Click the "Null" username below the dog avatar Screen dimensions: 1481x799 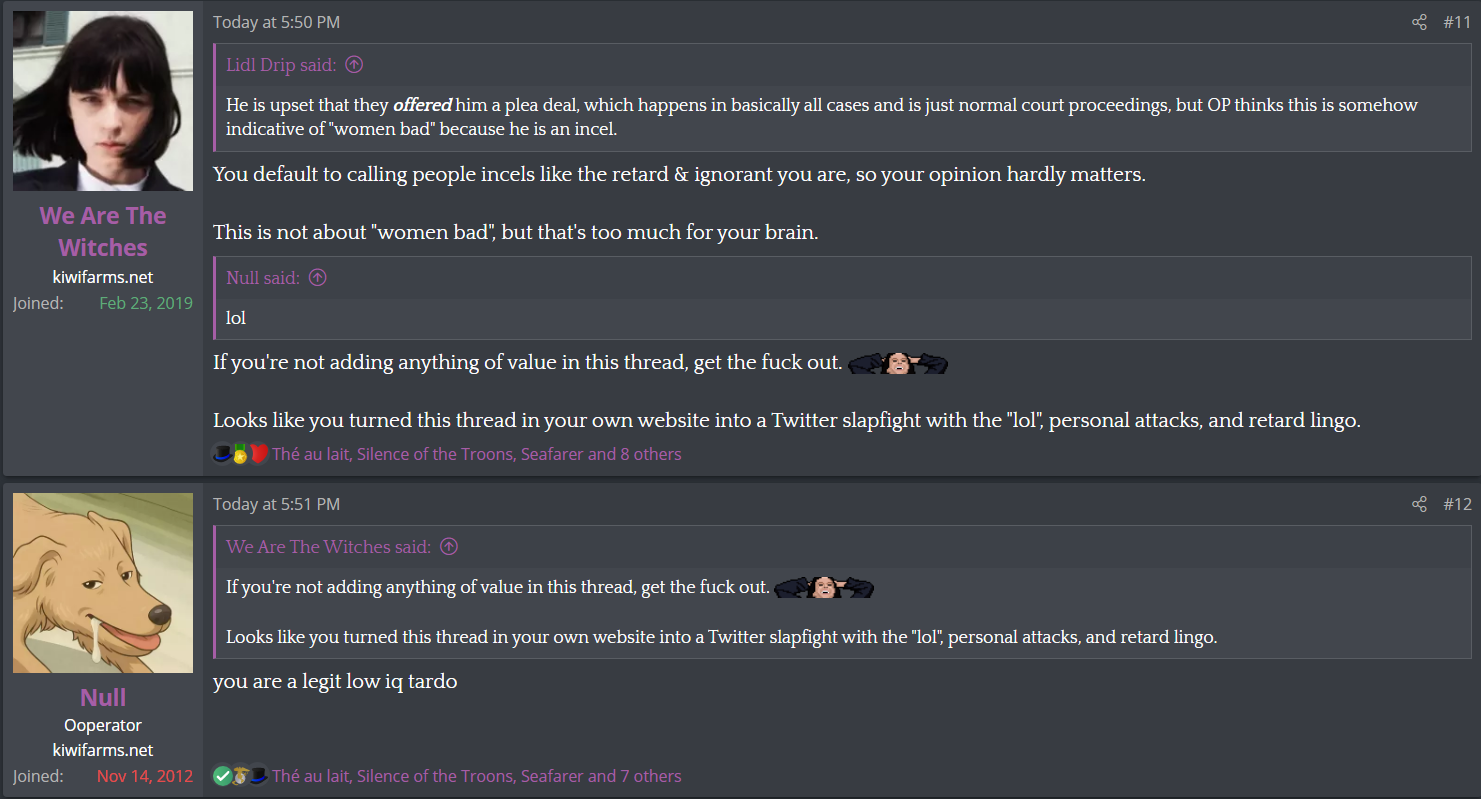pyautogui.click(x=103, y=697)
